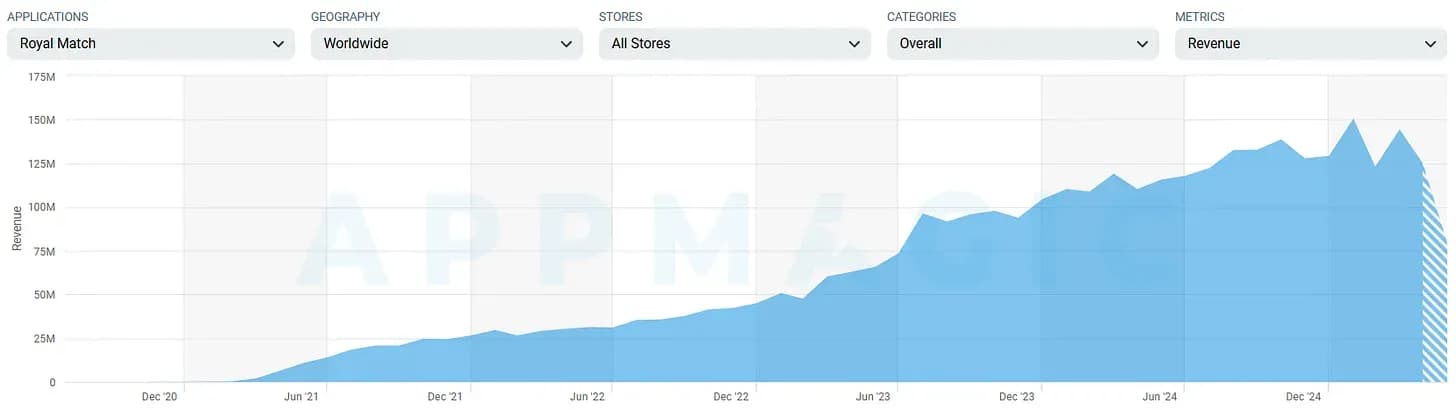This screenshot has height=410, width=1456.
Task: Select the Jun '24 x-axis label
Action: click(1159, 397)
